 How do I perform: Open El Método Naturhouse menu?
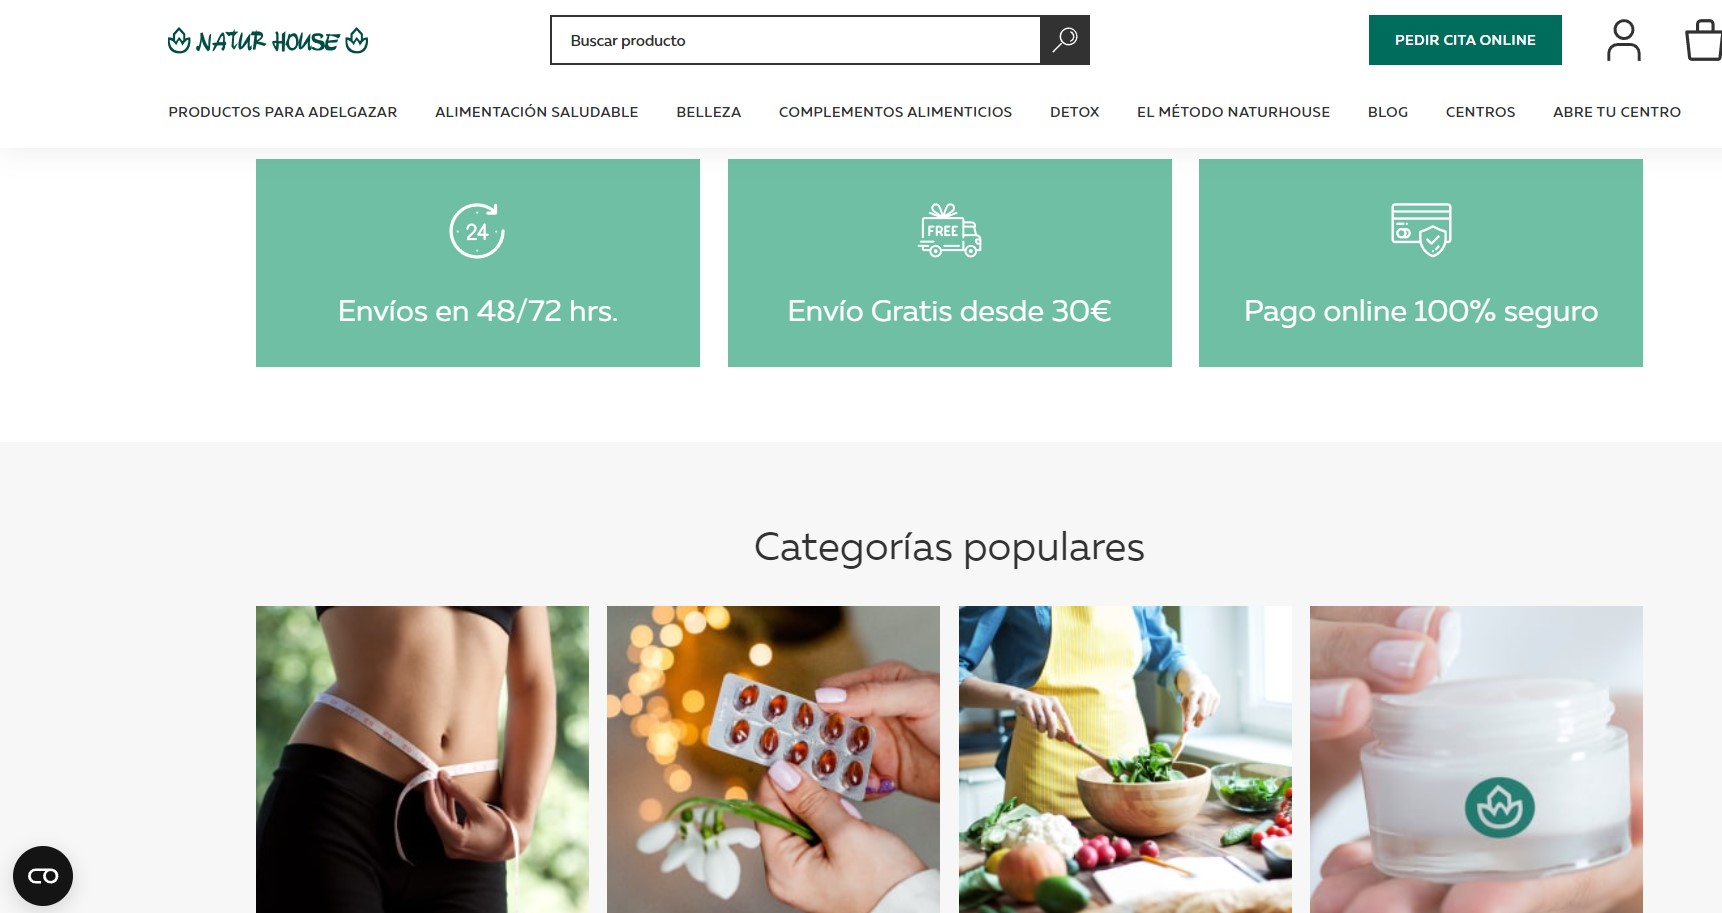pos(1233,112)
